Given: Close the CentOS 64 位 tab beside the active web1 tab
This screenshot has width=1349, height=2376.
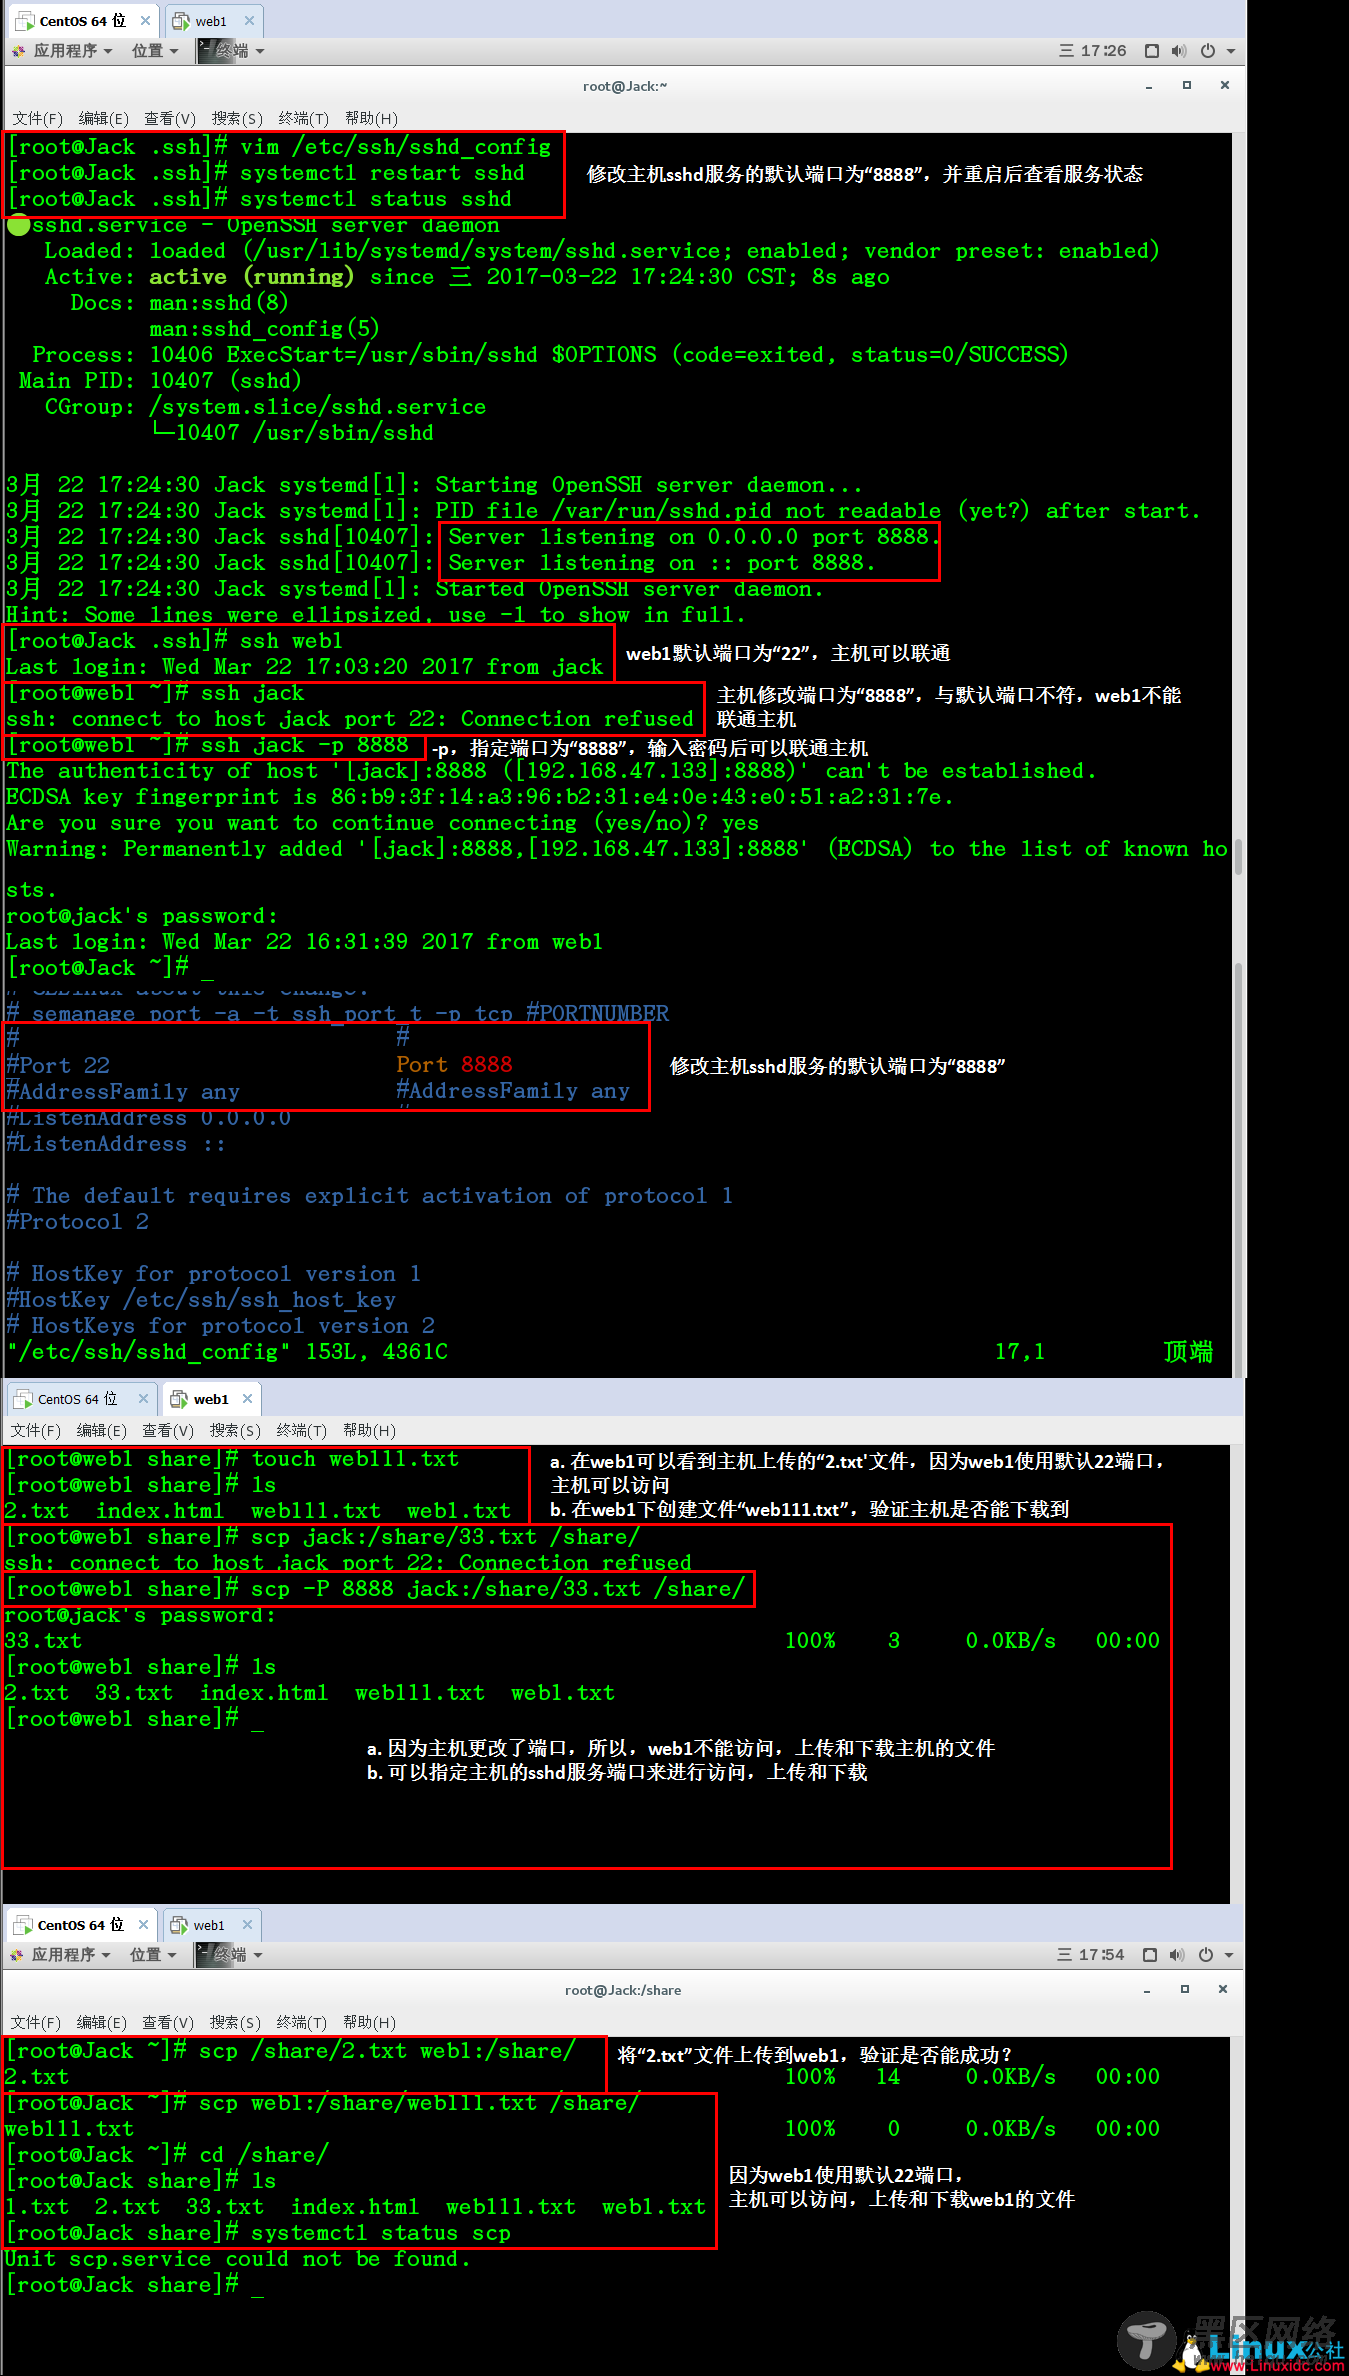Looking at the screenshot, I should point(143,1399).
